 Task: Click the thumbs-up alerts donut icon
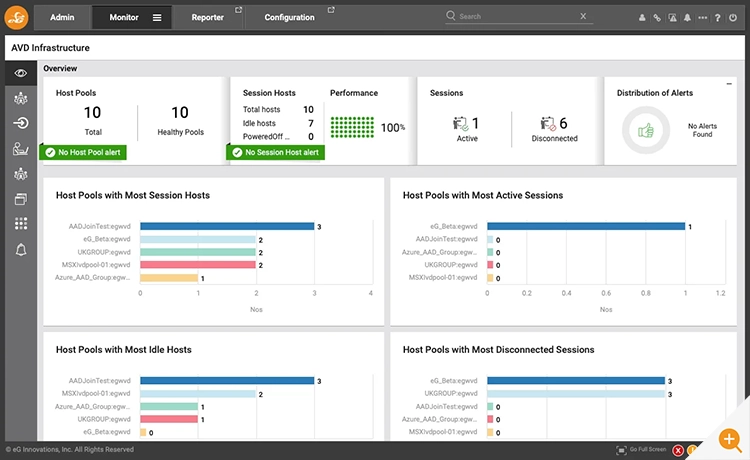pyautogui.click(x=646, y=130)
